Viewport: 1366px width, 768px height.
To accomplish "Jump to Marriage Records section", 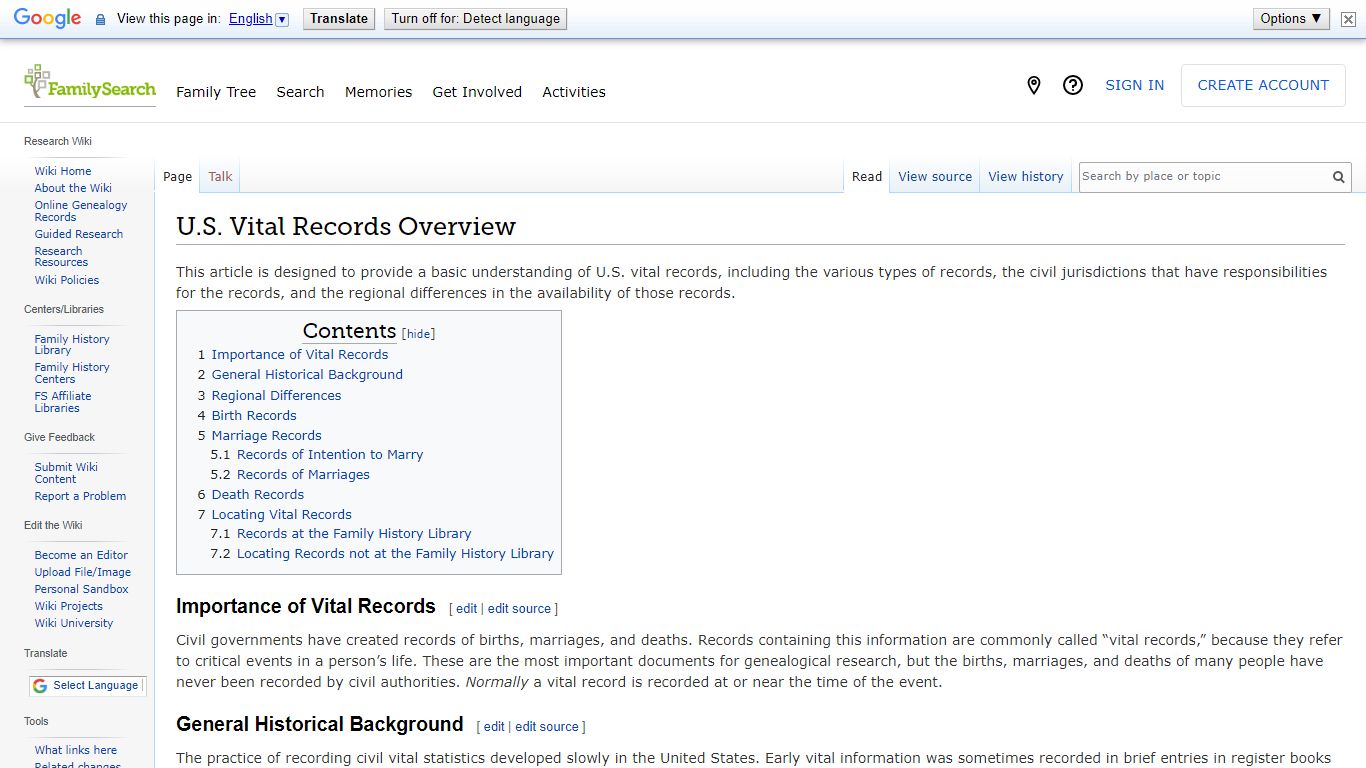I will click(x=266, y=435).
